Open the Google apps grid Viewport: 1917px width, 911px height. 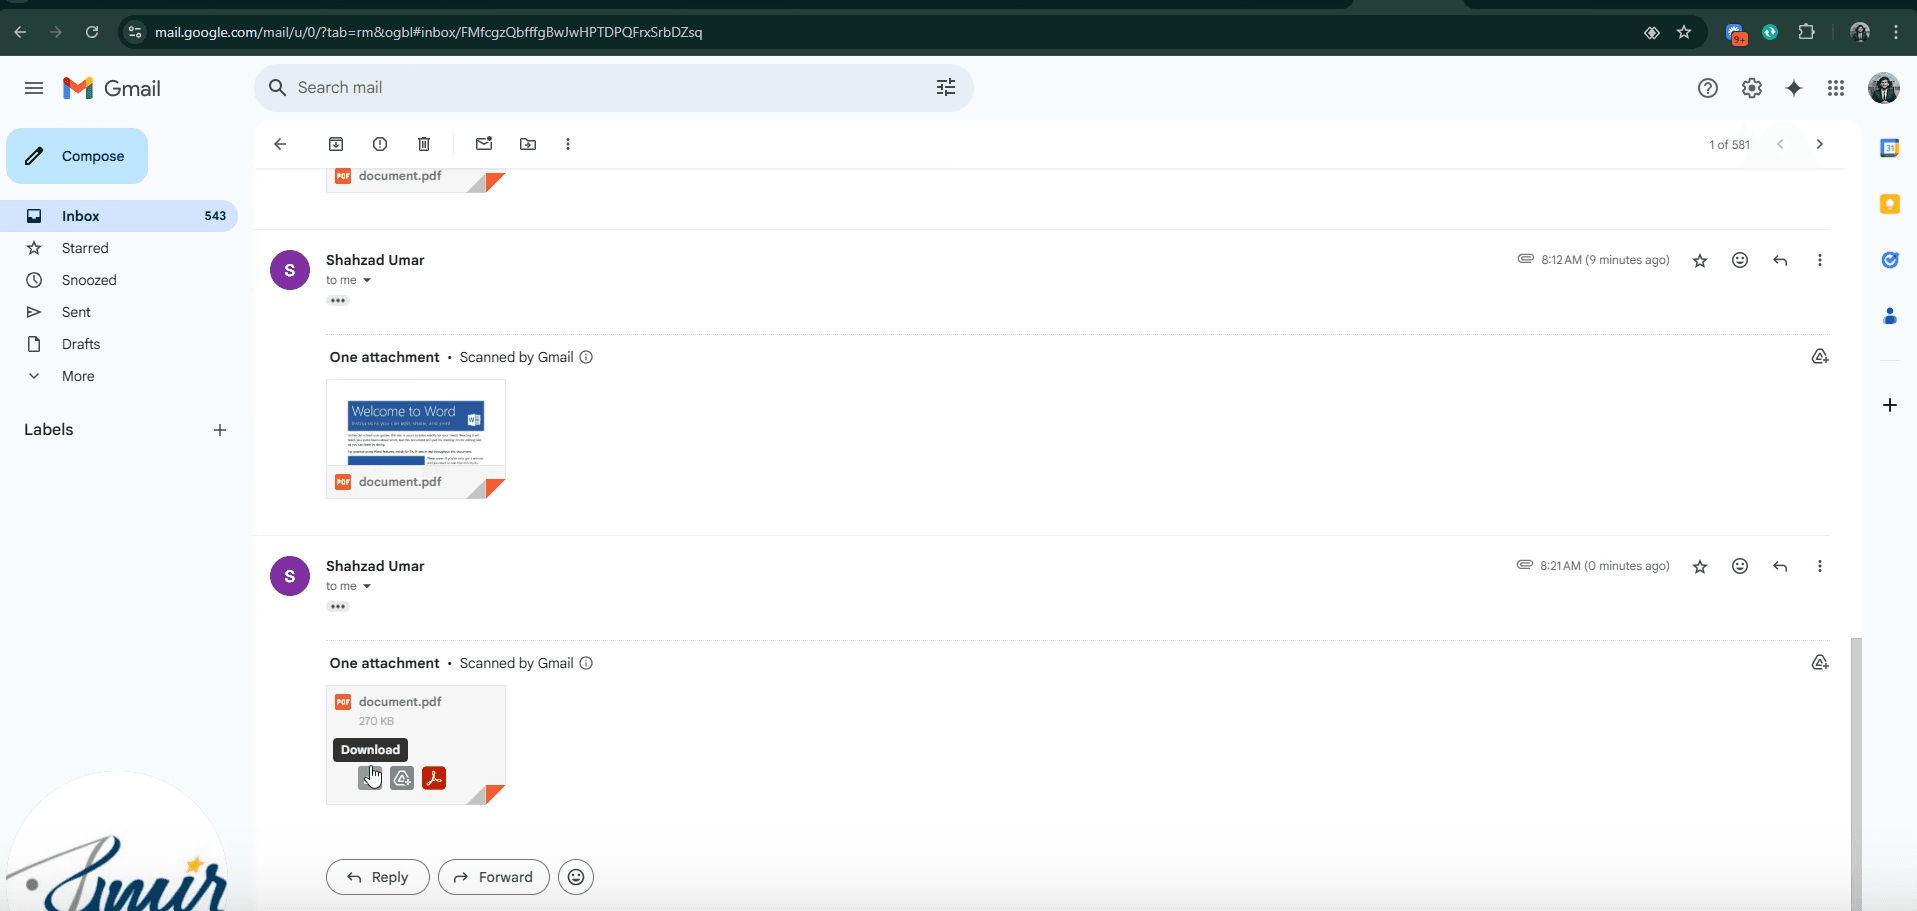coord(1836,88)
